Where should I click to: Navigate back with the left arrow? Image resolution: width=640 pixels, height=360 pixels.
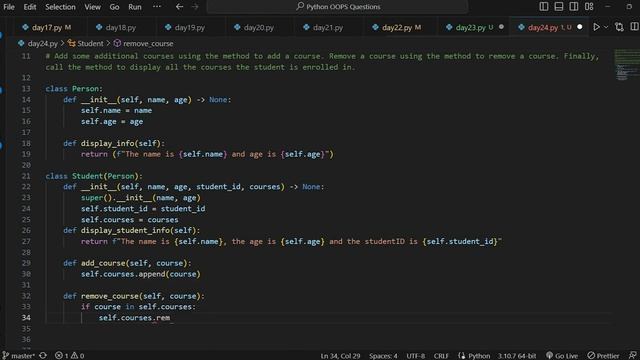click(179, 7)
